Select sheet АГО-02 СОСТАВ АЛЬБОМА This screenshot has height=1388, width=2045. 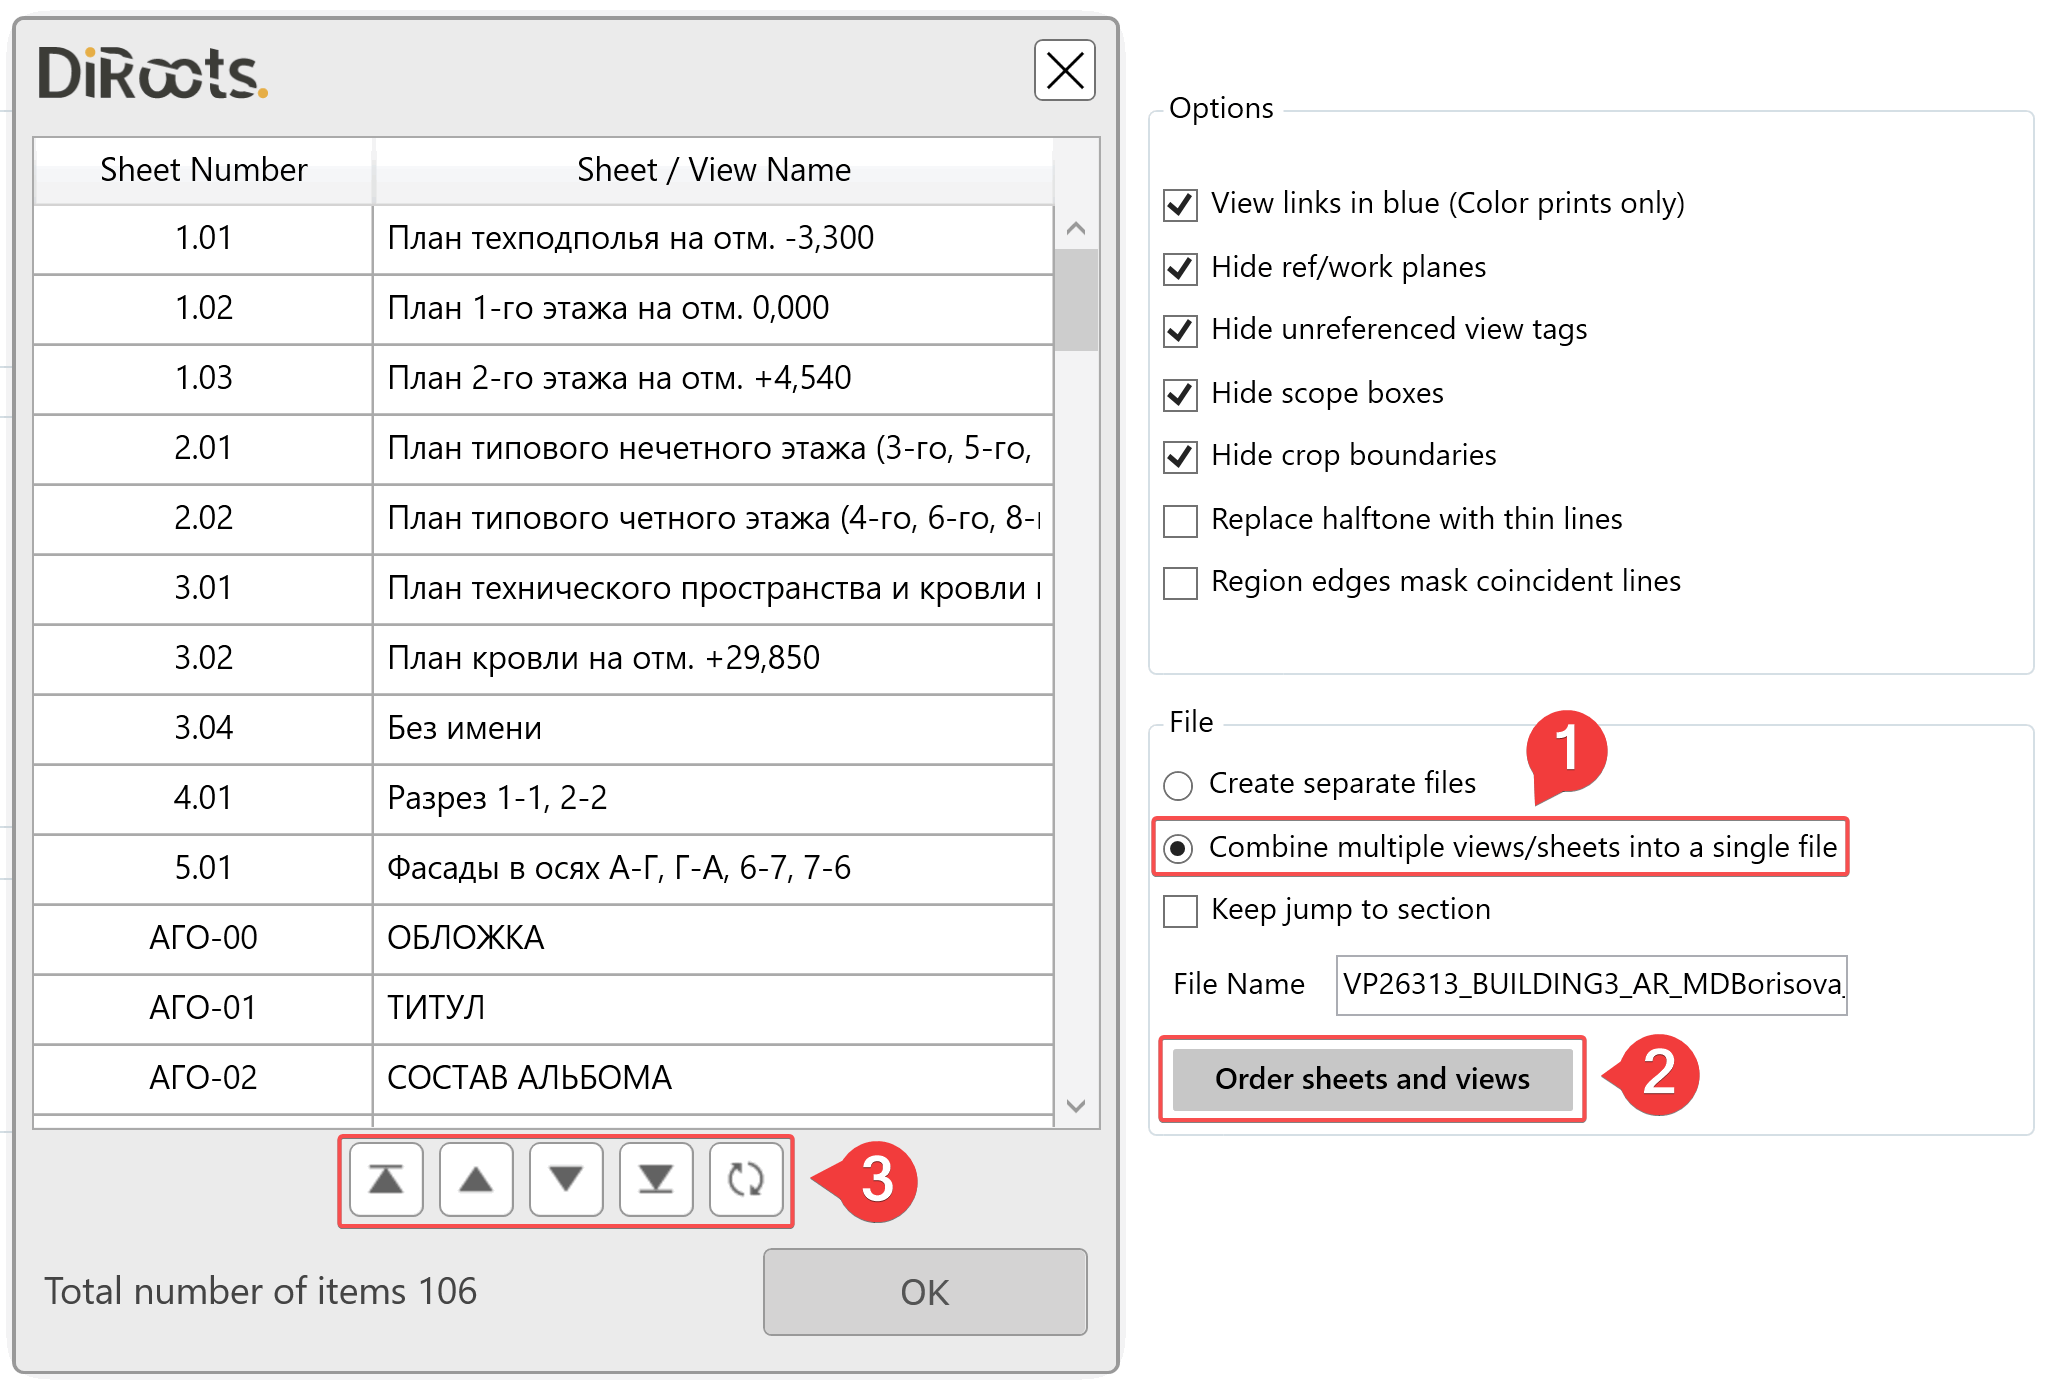pyautogui.click(x=543, y=1079)
